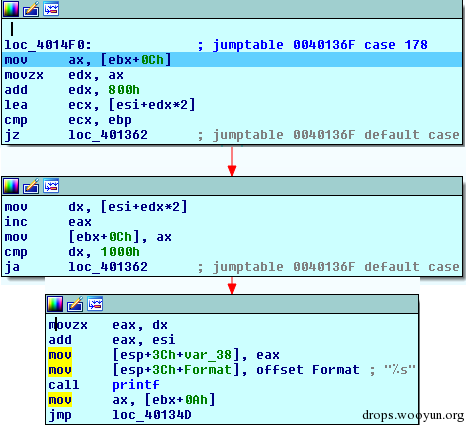
Task: Click color icon of printf block
Action: tap(55, 304)
